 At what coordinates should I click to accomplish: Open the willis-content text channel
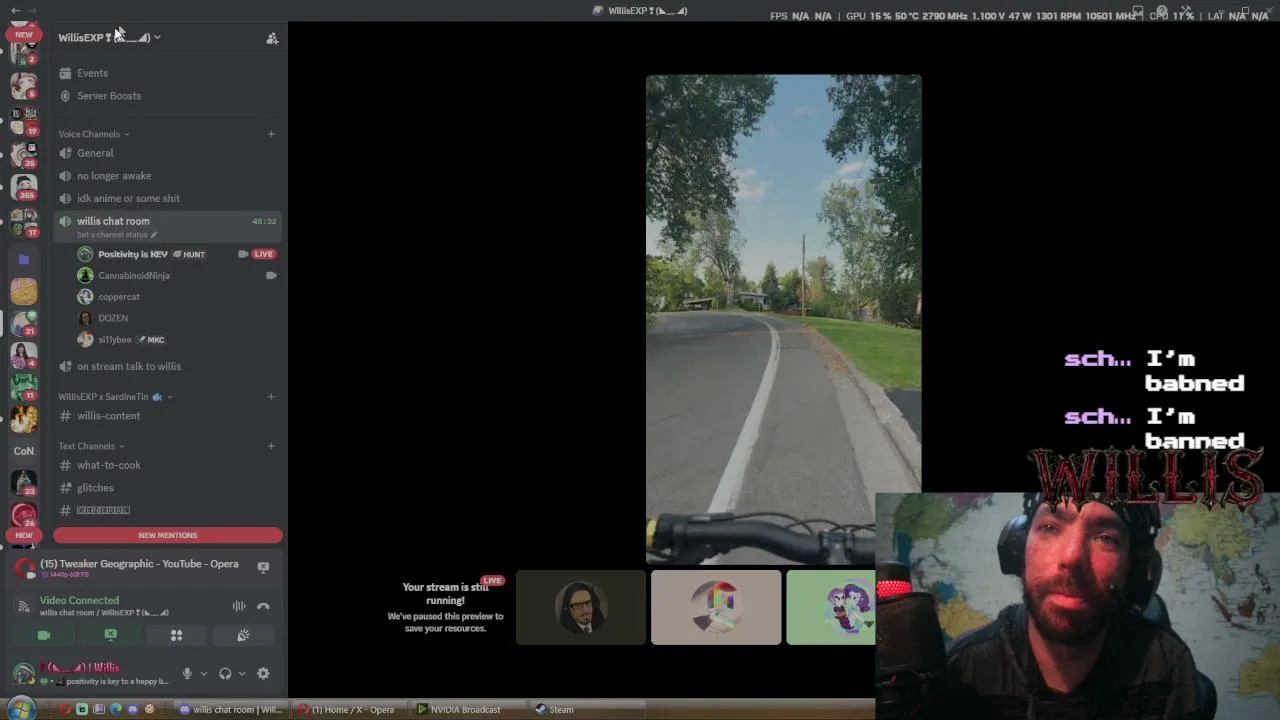pyautogui.click(x=167, y=416)
